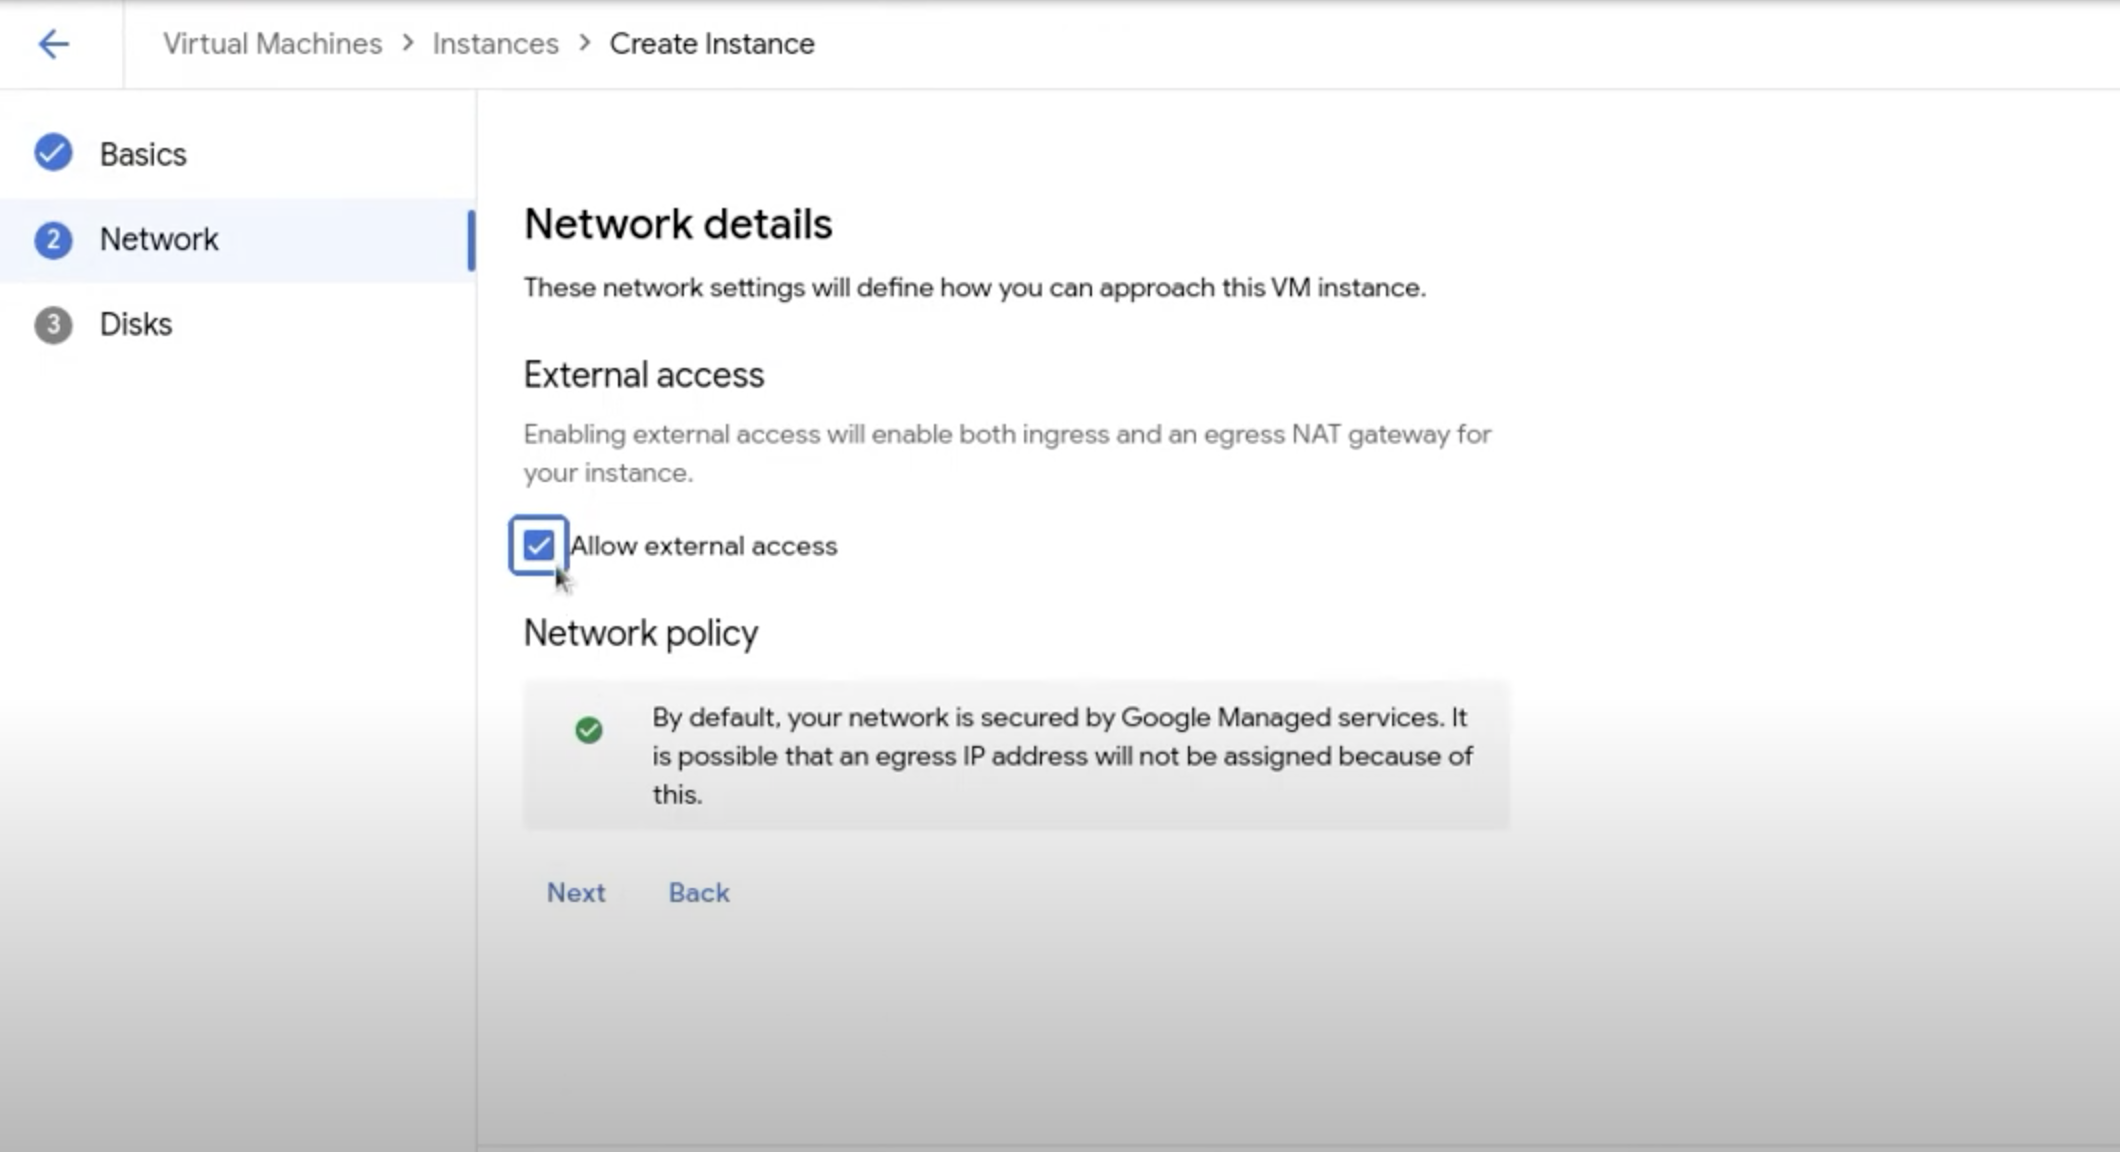2120x1152 pixels.
Task: Click the first breadcrumb chevron separator
Action: (x=408, y=43)
